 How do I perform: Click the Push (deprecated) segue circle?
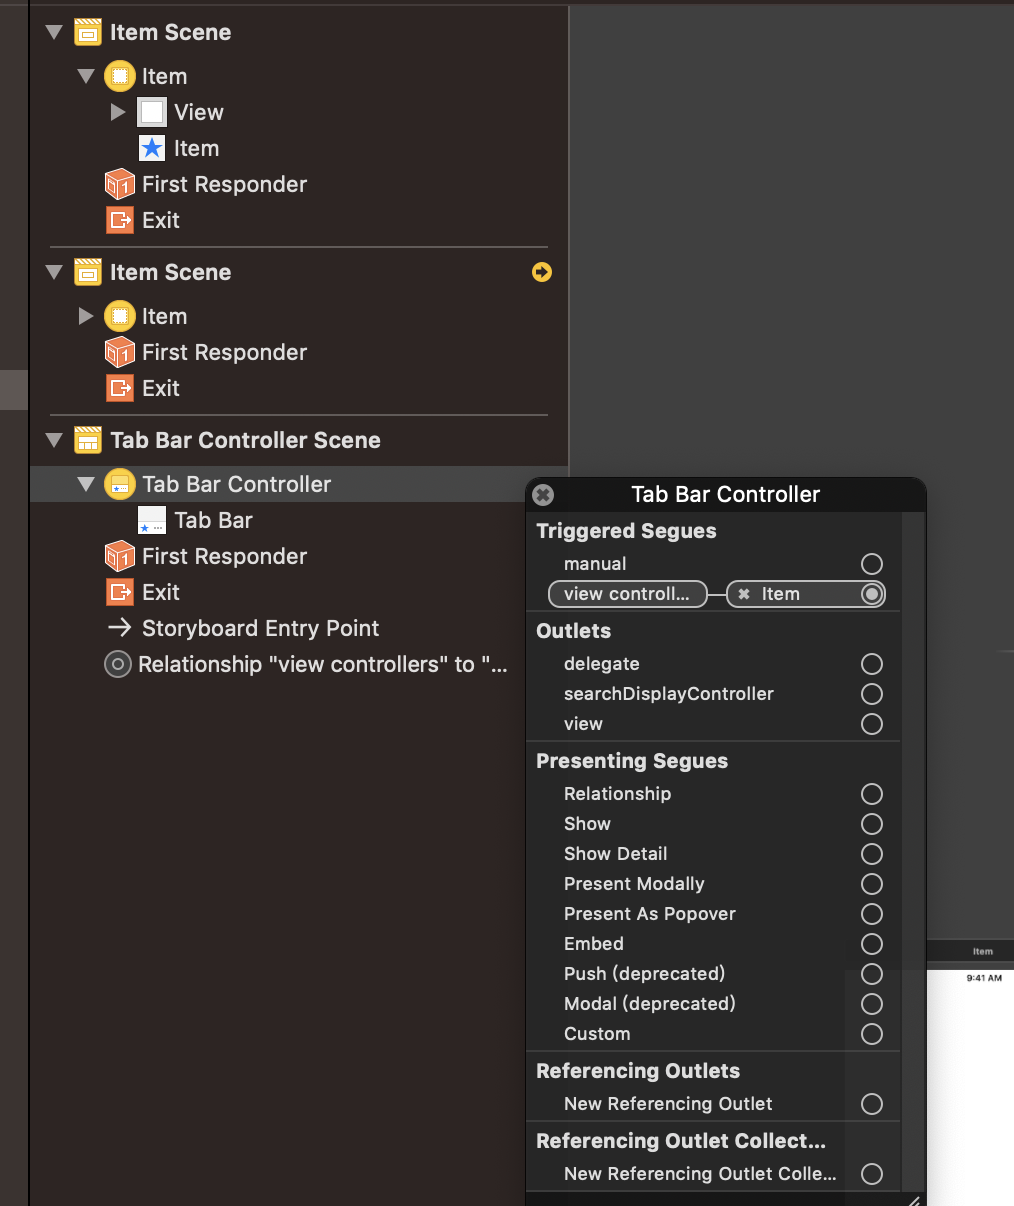click(872, 974)
